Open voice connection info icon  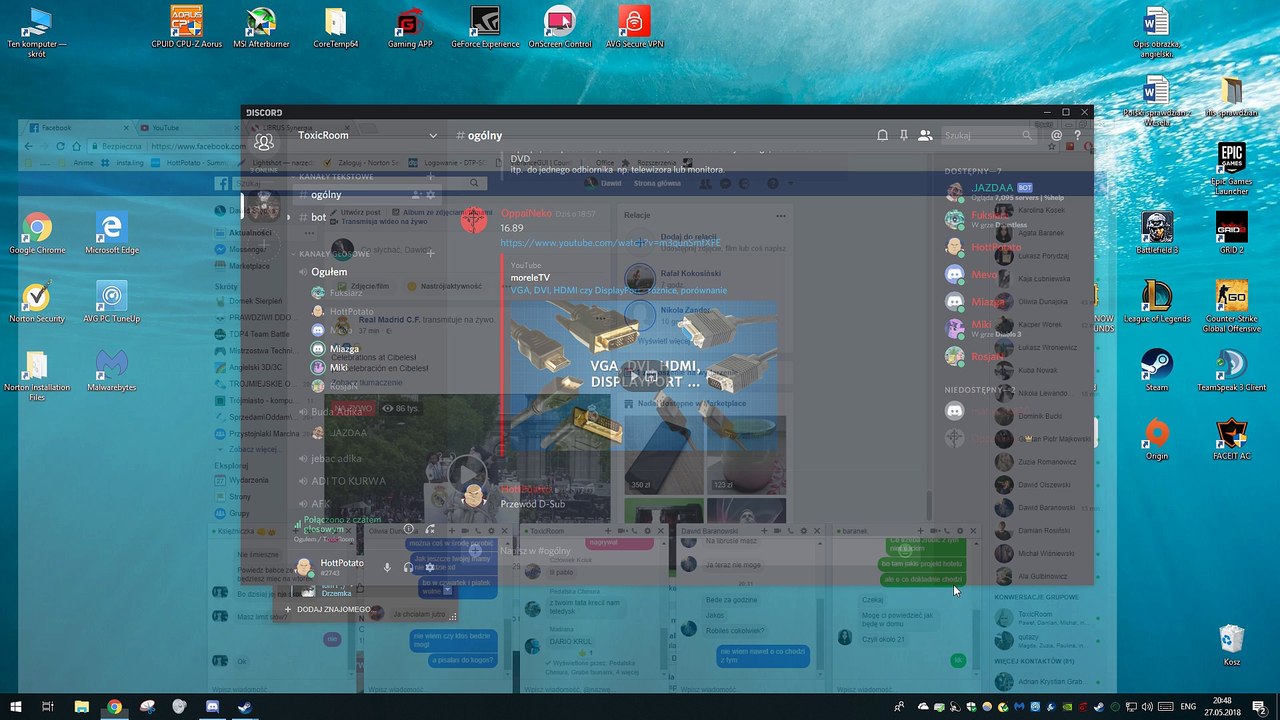[x=408, y=529]
